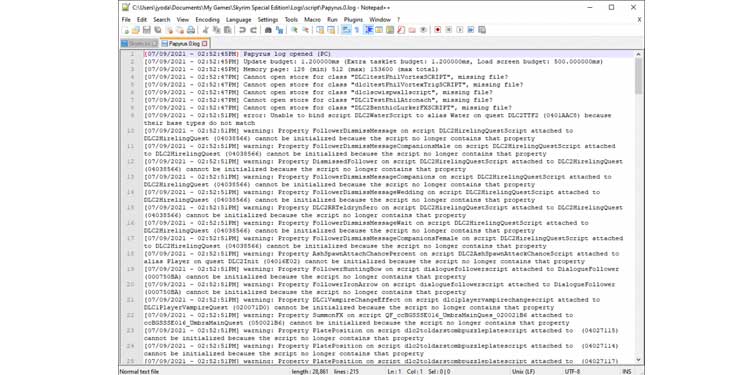Click the Save All toolbar icon
The width and height of the screenshot is (750, 375).
[158, 30]
